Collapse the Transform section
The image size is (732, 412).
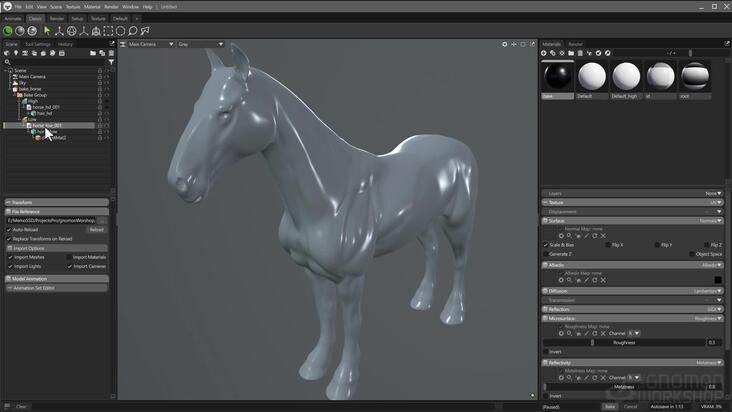56,203
